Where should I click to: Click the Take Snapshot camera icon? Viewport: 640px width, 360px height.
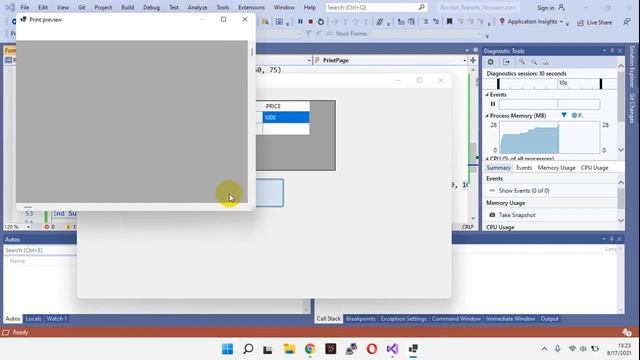click(x=492, y=215)
